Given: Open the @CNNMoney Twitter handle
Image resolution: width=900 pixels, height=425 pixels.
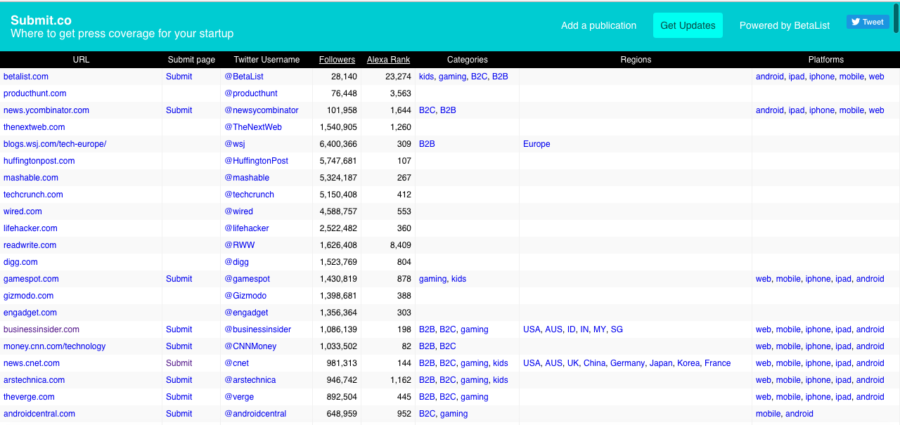Looking at the screenshot, I should point(250,346).
